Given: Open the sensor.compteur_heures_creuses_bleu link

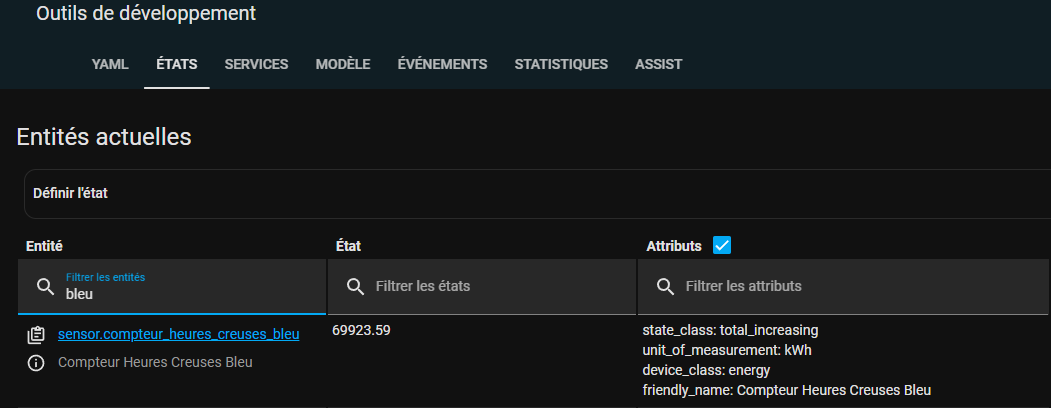Looking at the screenshot, I should [178, 334].
